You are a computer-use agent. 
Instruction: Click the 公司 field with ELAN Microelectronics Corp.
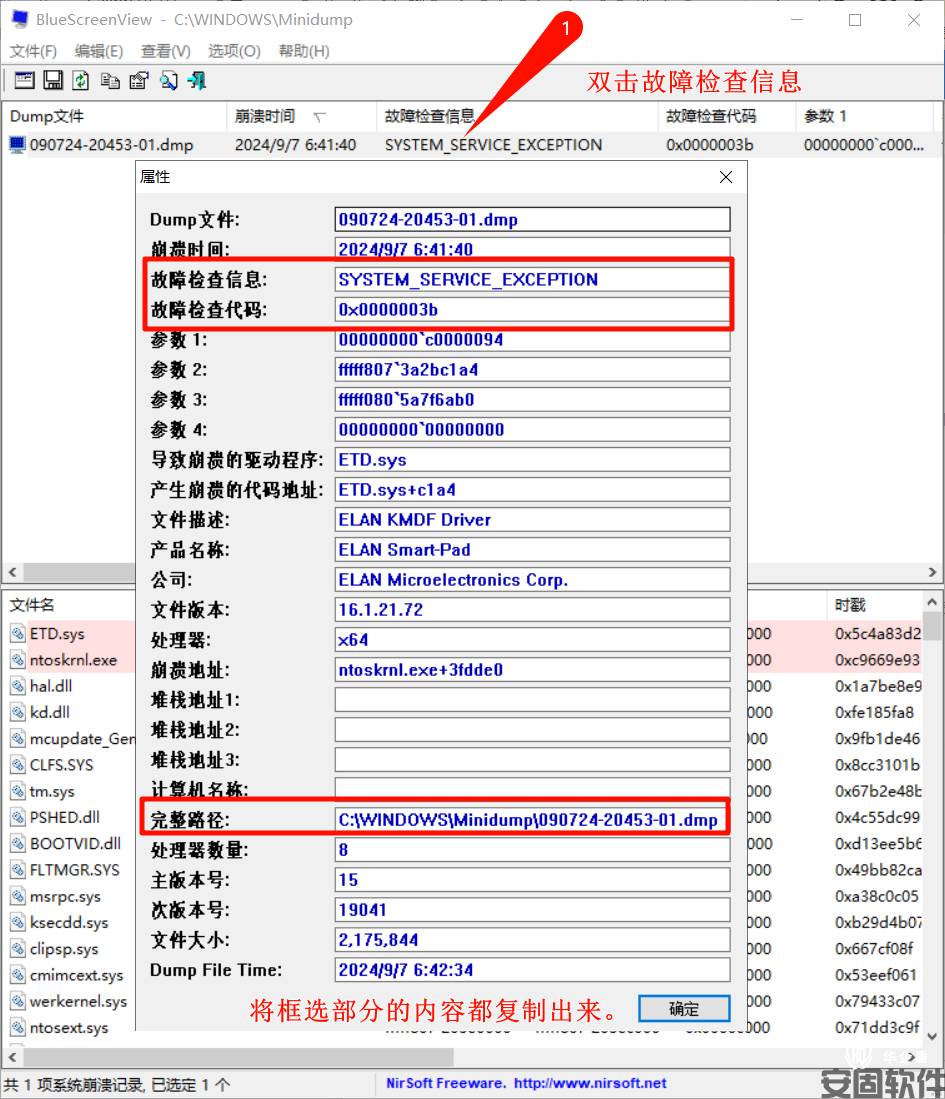click(x=532, y=580)
